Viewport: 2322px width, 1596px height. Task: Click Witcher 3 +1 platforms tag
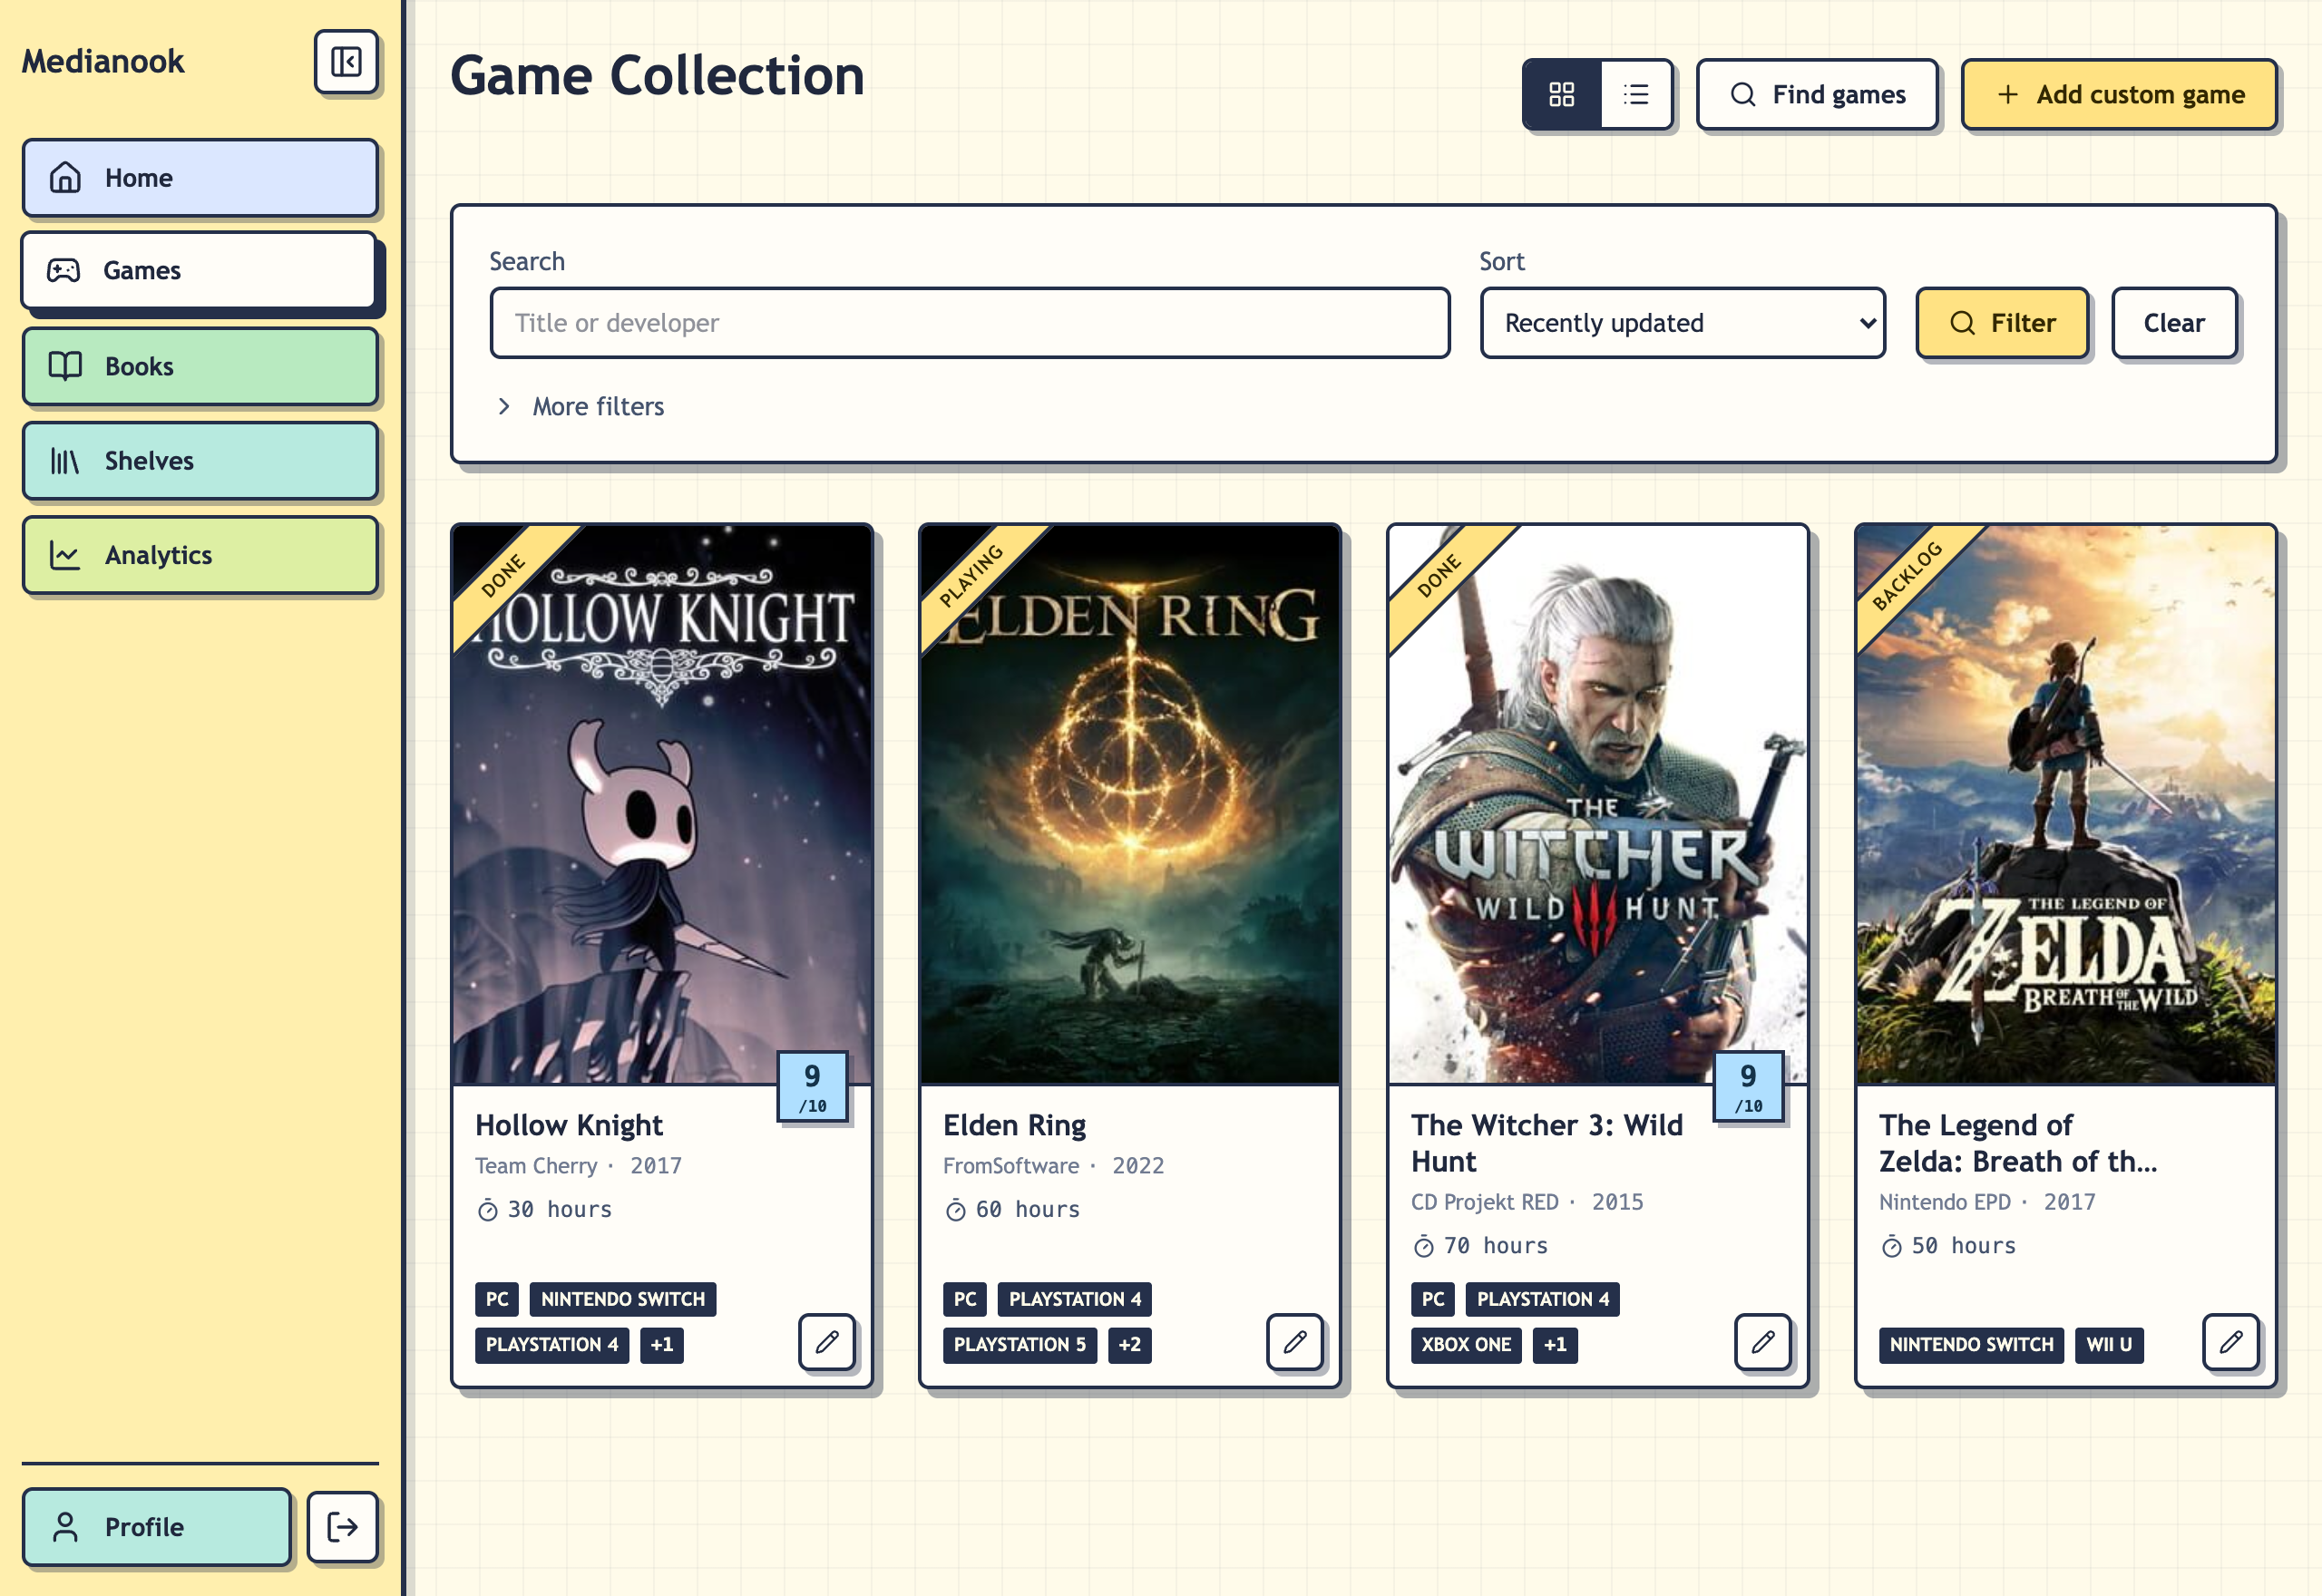(1555, 1344)
